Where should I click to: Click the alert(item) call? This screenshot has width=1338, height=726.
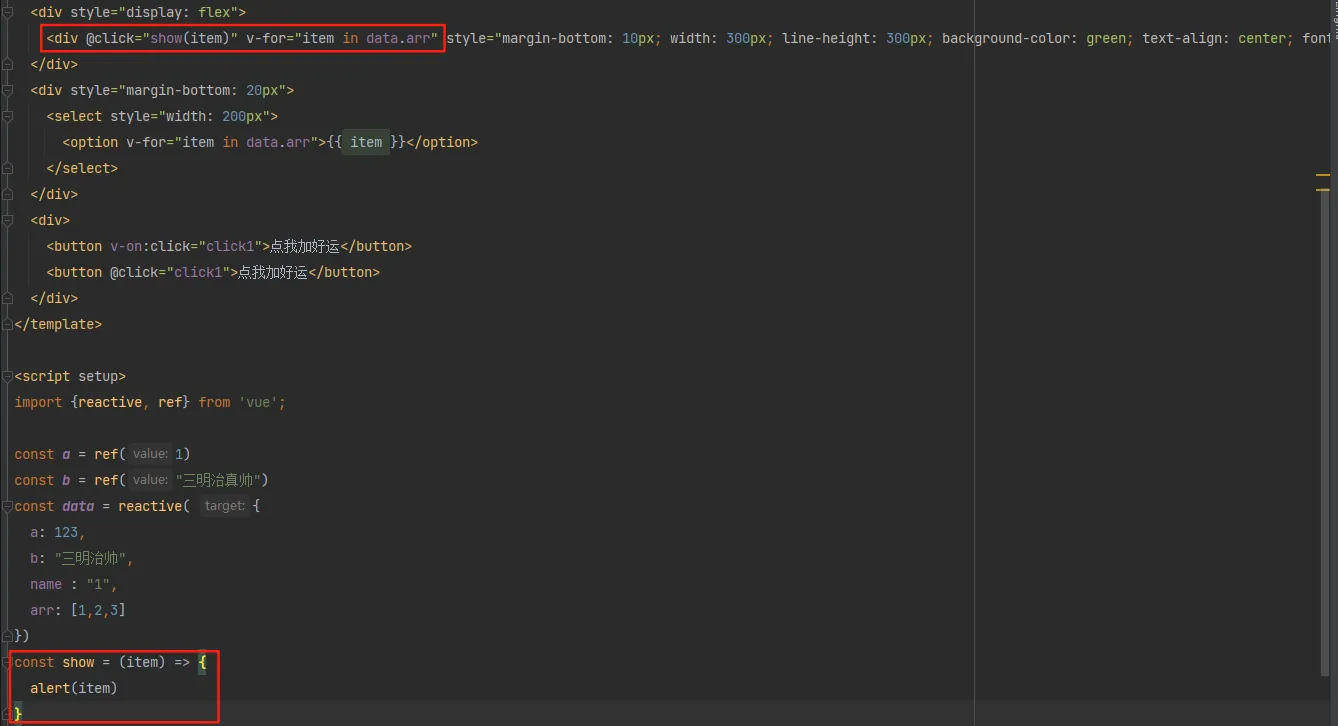pyautogui.click(x=74, y=688)
